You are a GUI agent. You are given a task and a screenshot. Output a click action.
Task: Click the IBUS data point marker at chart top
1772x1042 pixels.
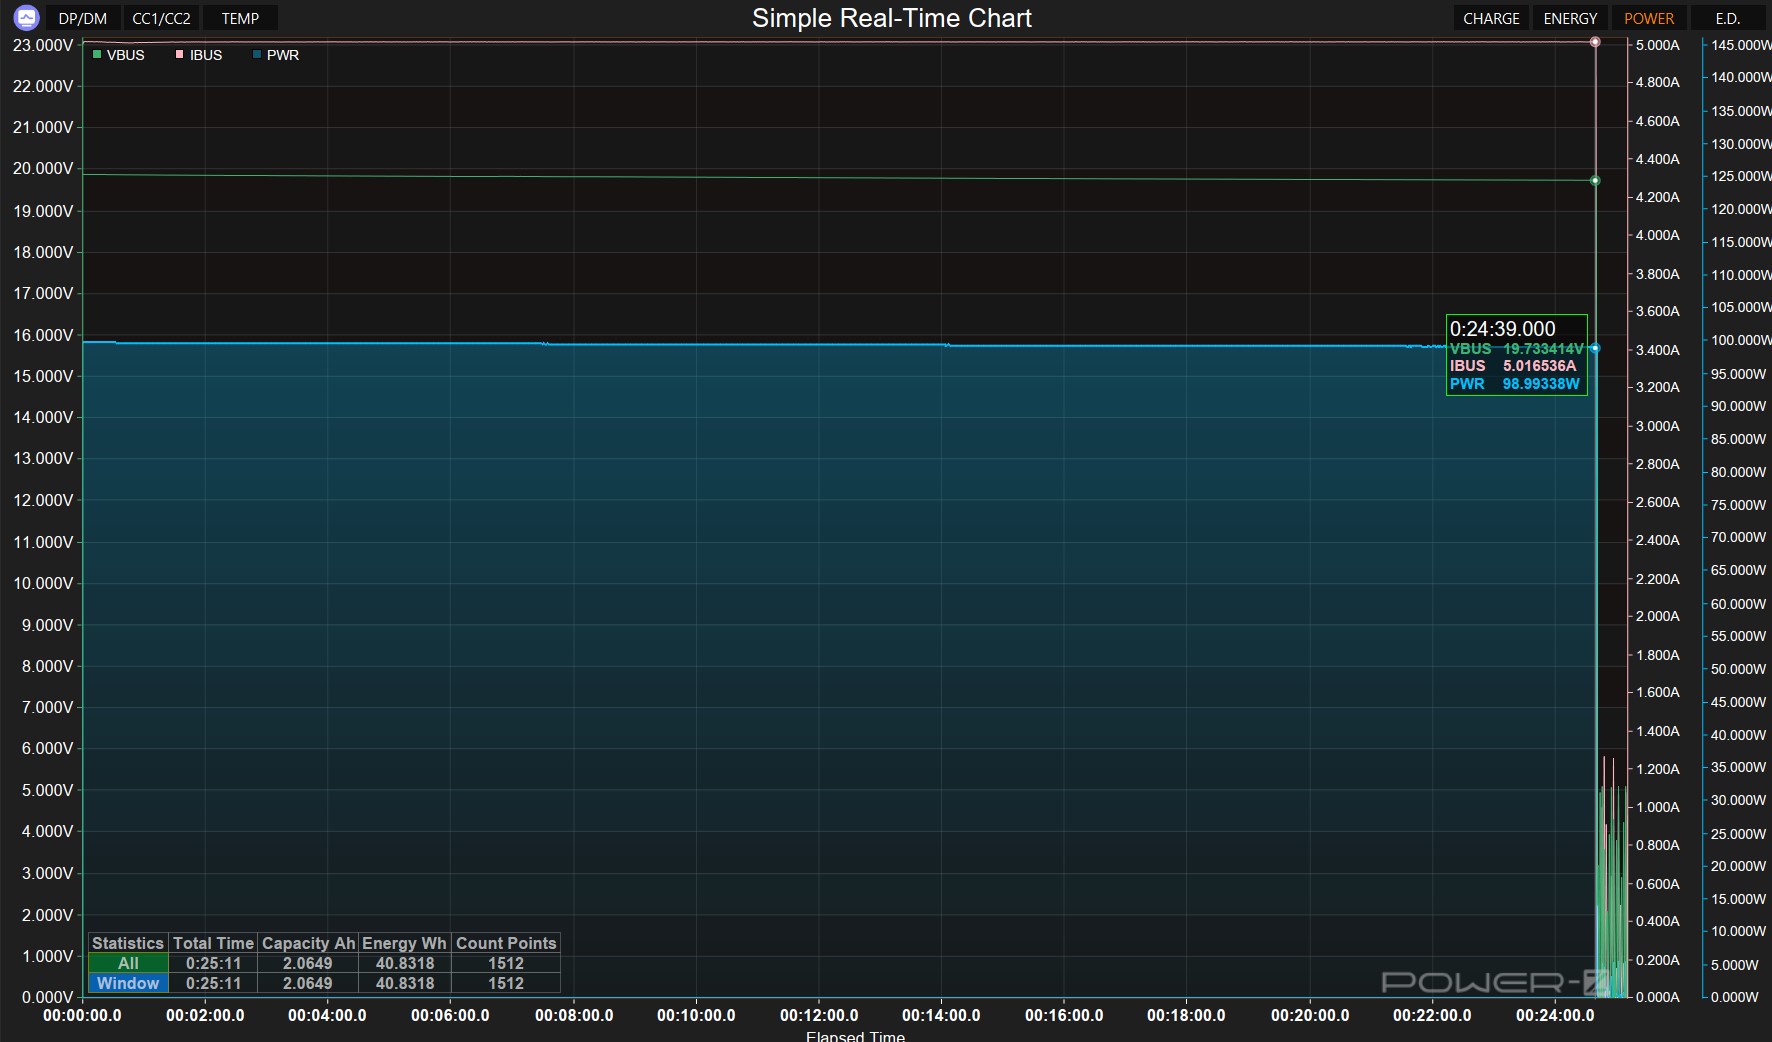(x=1595, y=42)
